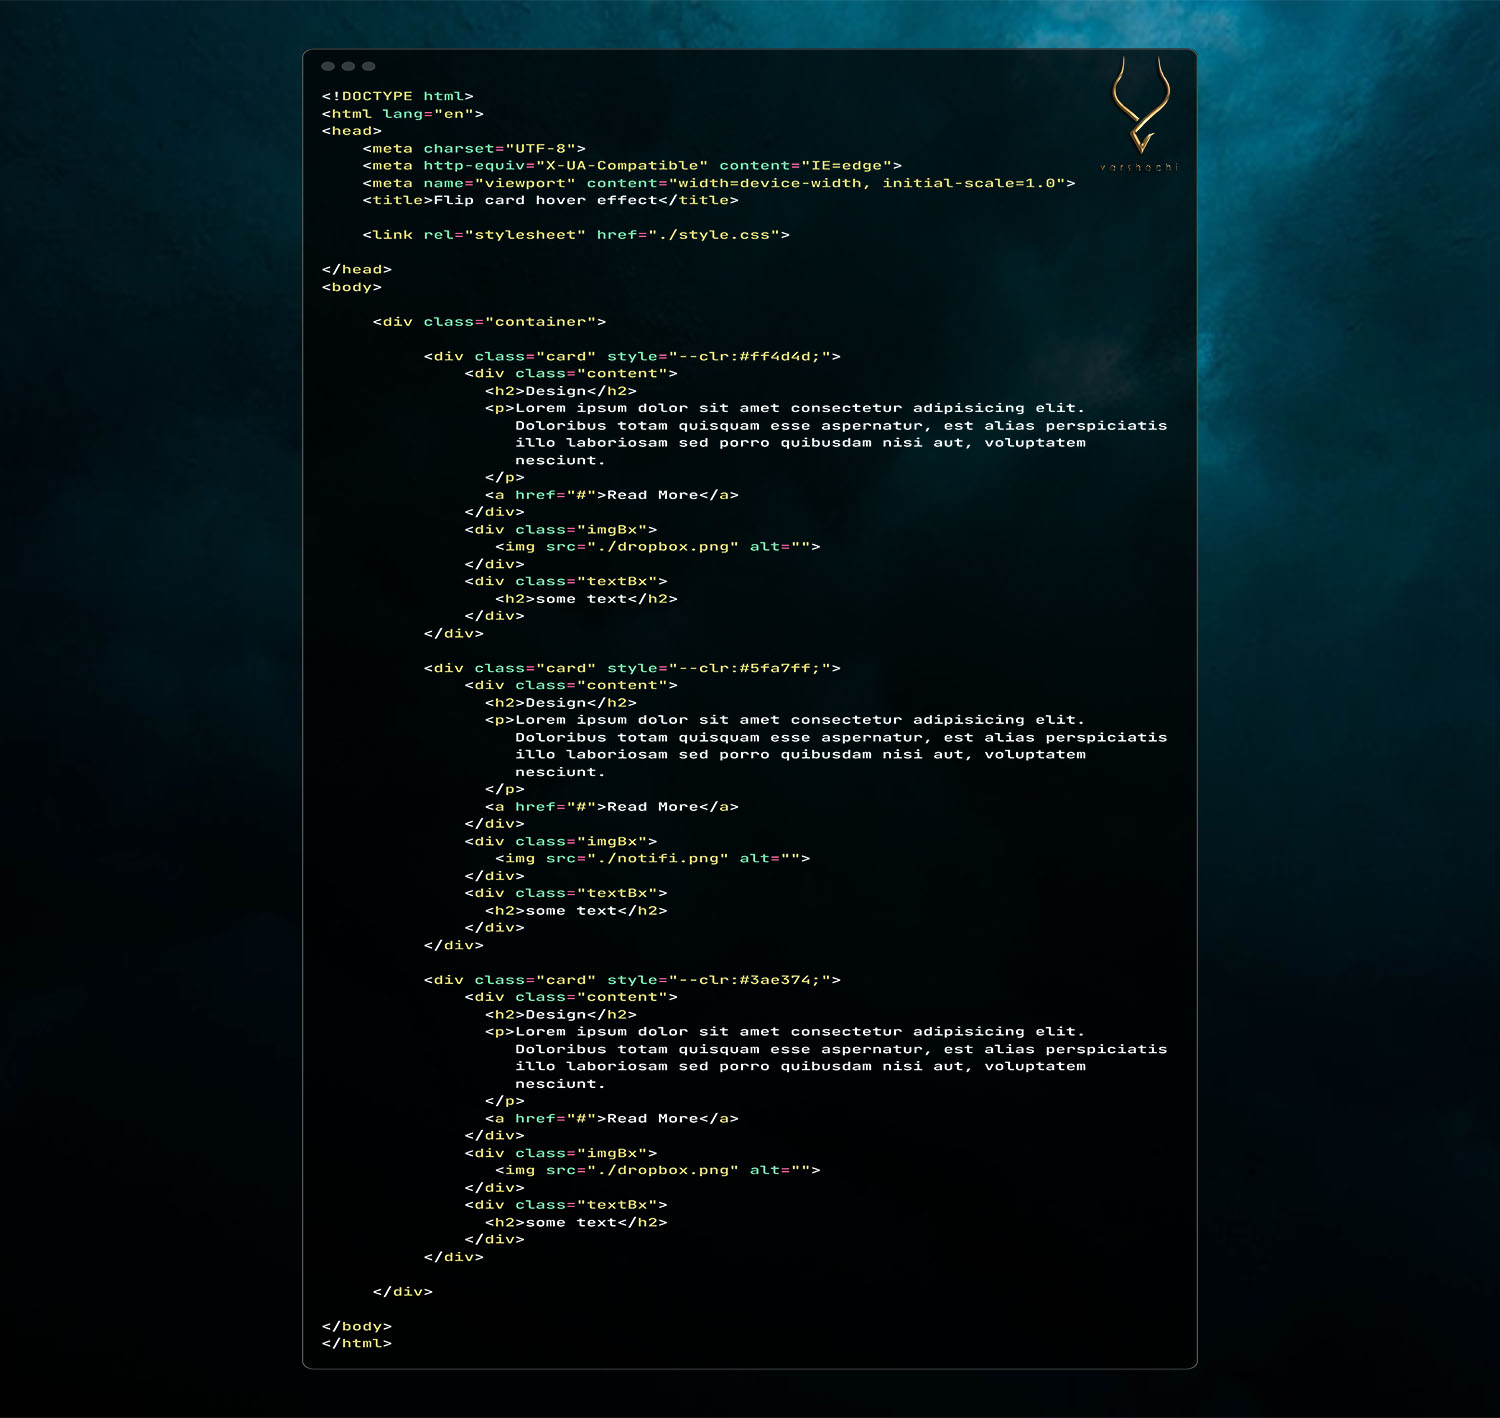This screenshot has height=1418, width=1500.
Task: Click the closing </head> tag
Action: click(356, 270)
